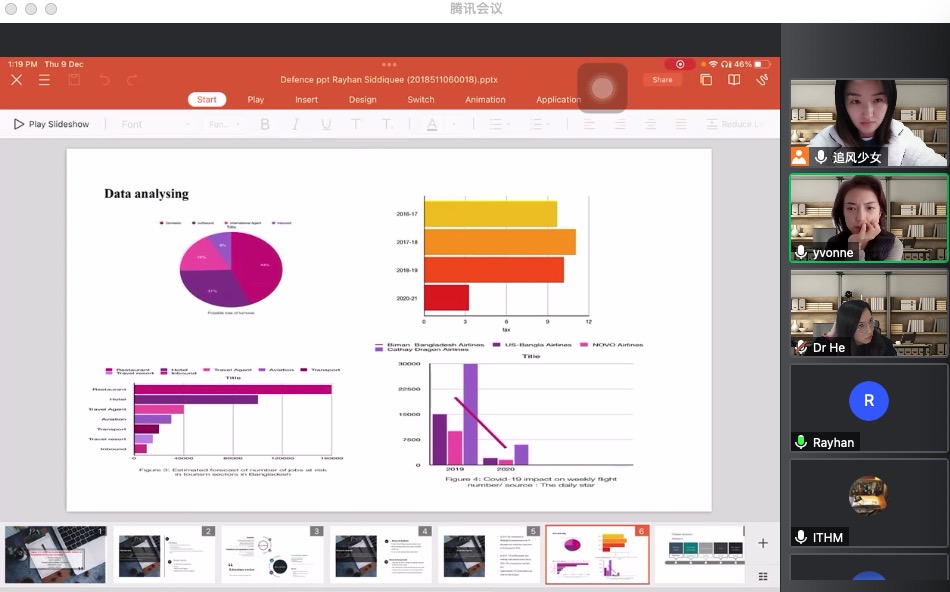Click the redo arrow icon
The image size is (950, 592).
(132, 80)
